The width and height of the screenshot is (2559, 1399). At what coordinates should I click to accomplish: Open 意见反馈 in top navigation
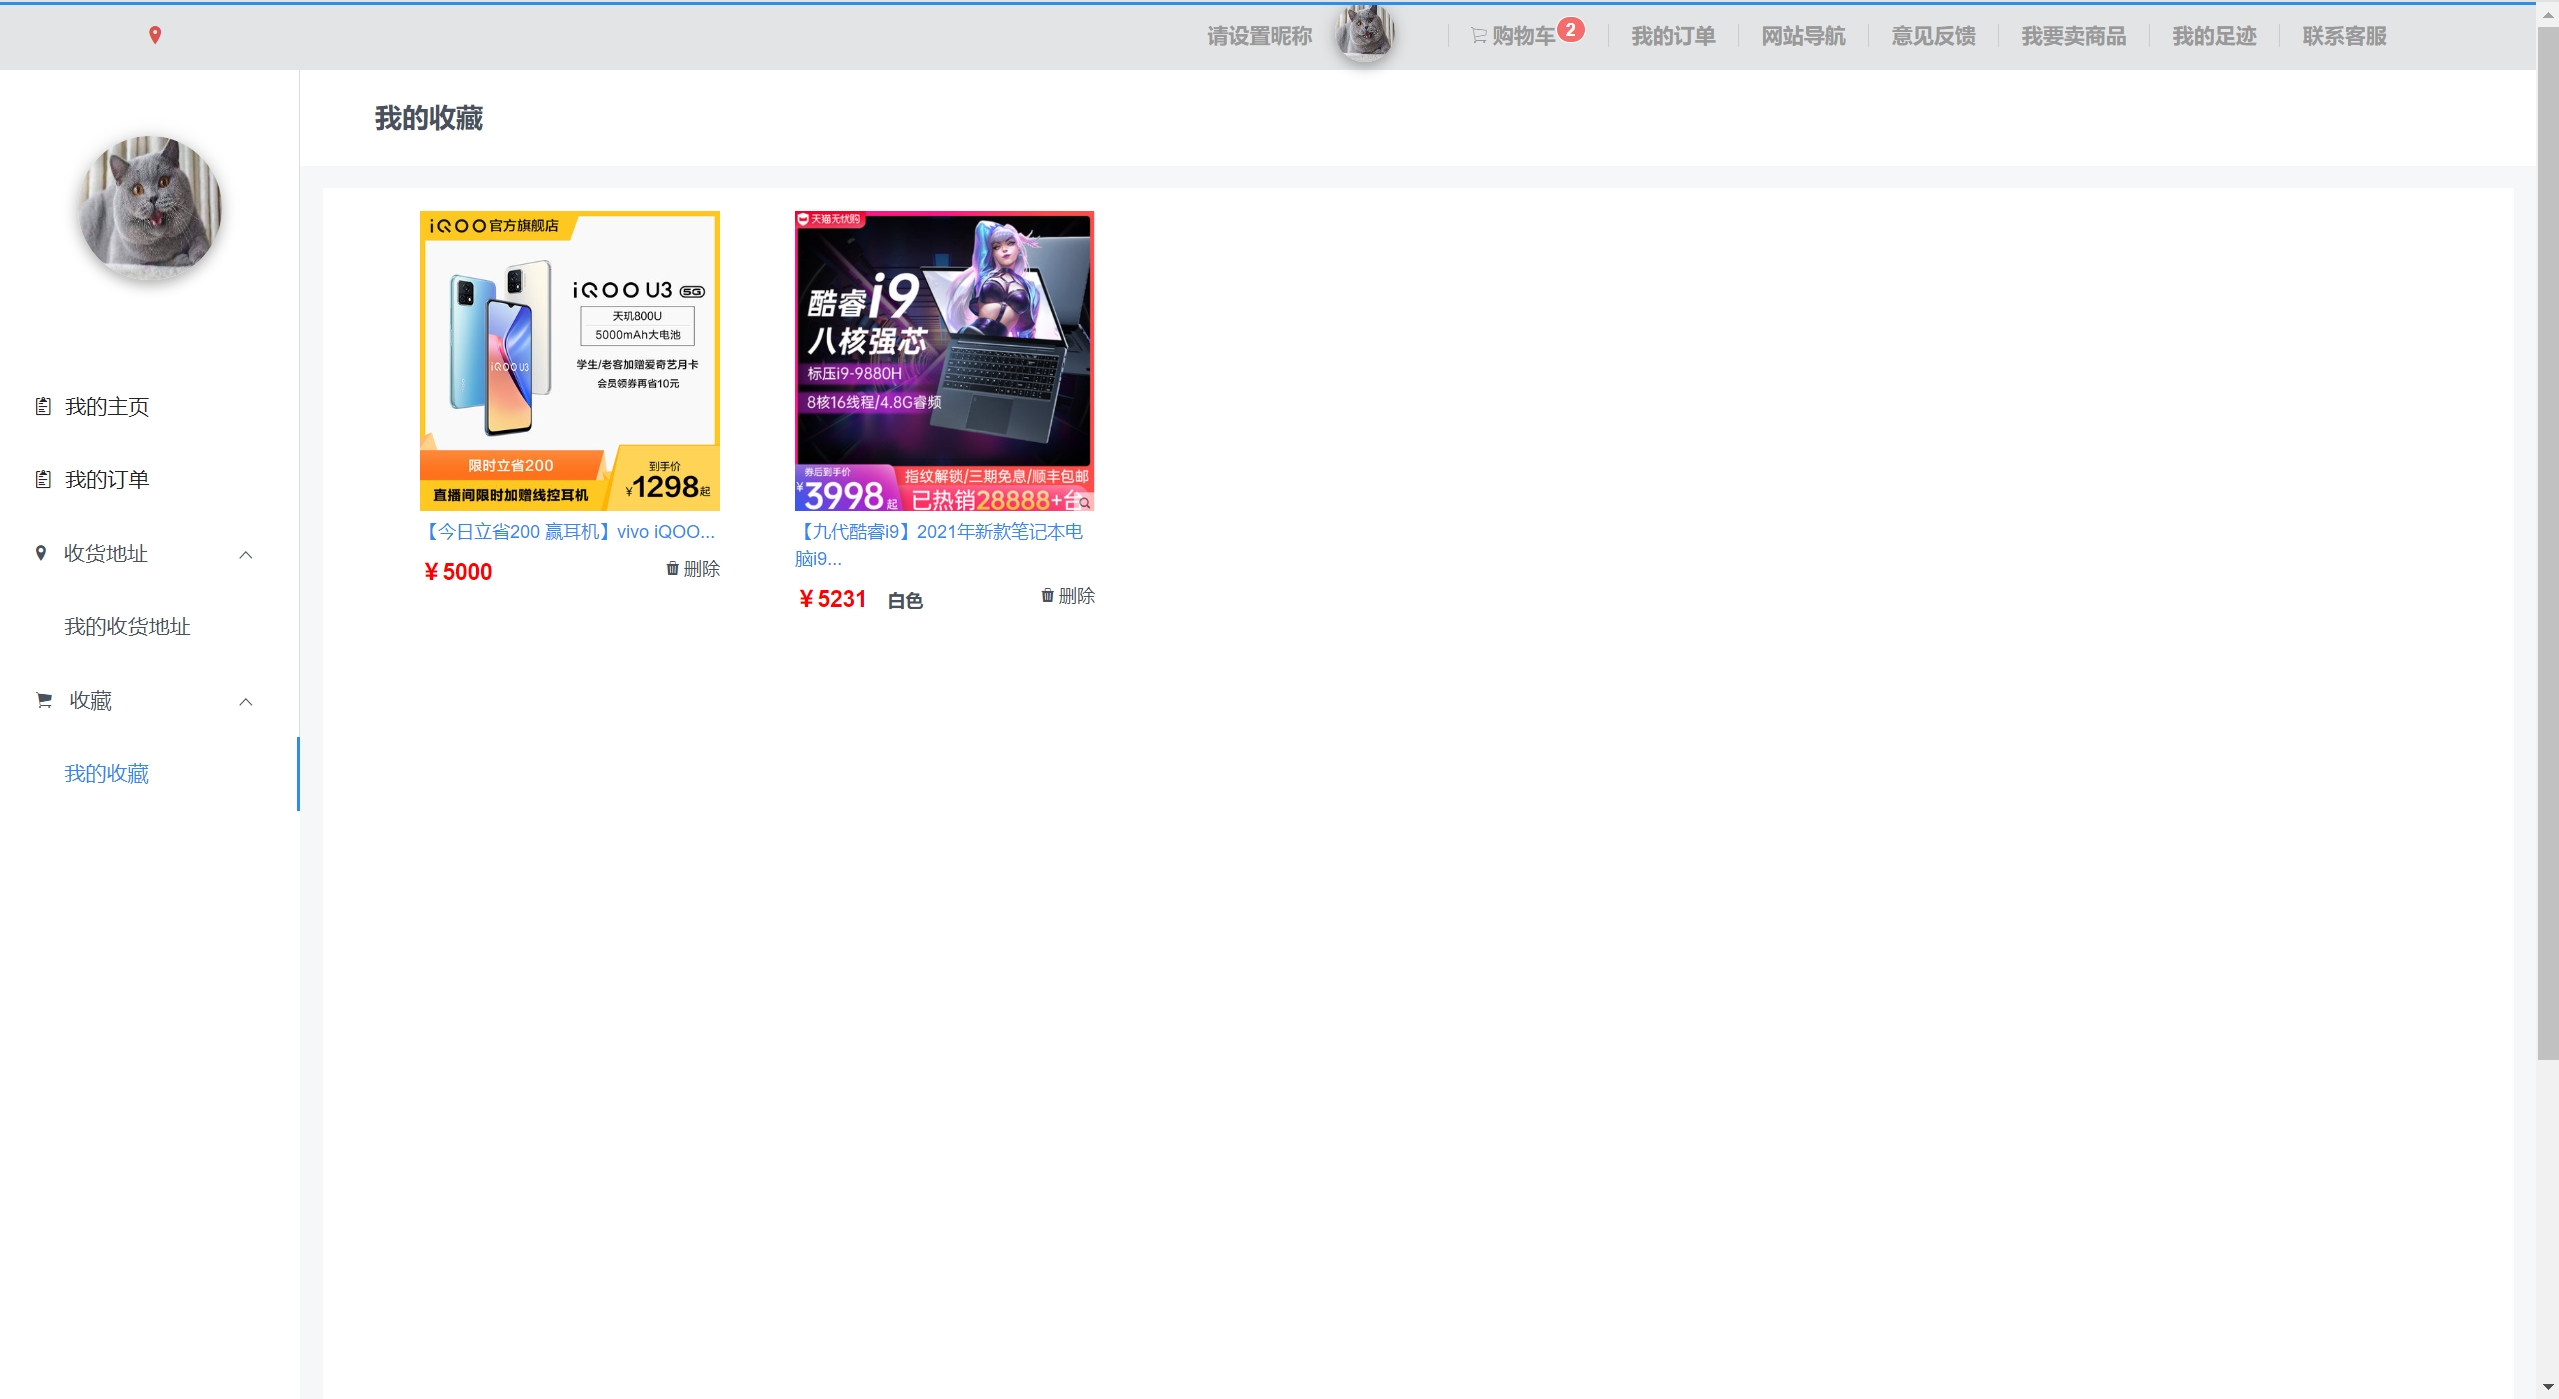[1933, 36]
